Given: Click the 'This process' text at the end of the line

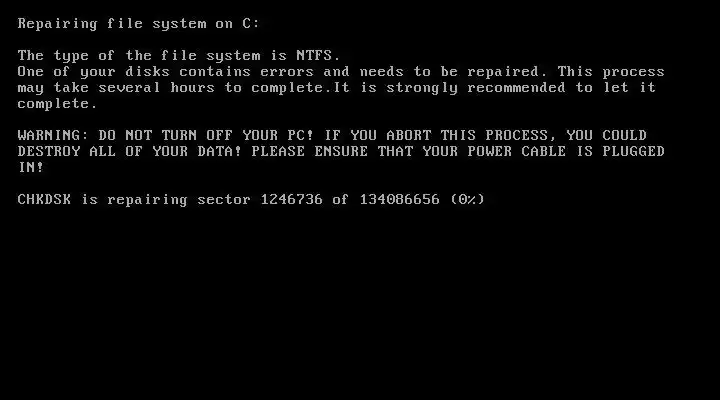Looking at the screenshot, I should tap(611, 72).
